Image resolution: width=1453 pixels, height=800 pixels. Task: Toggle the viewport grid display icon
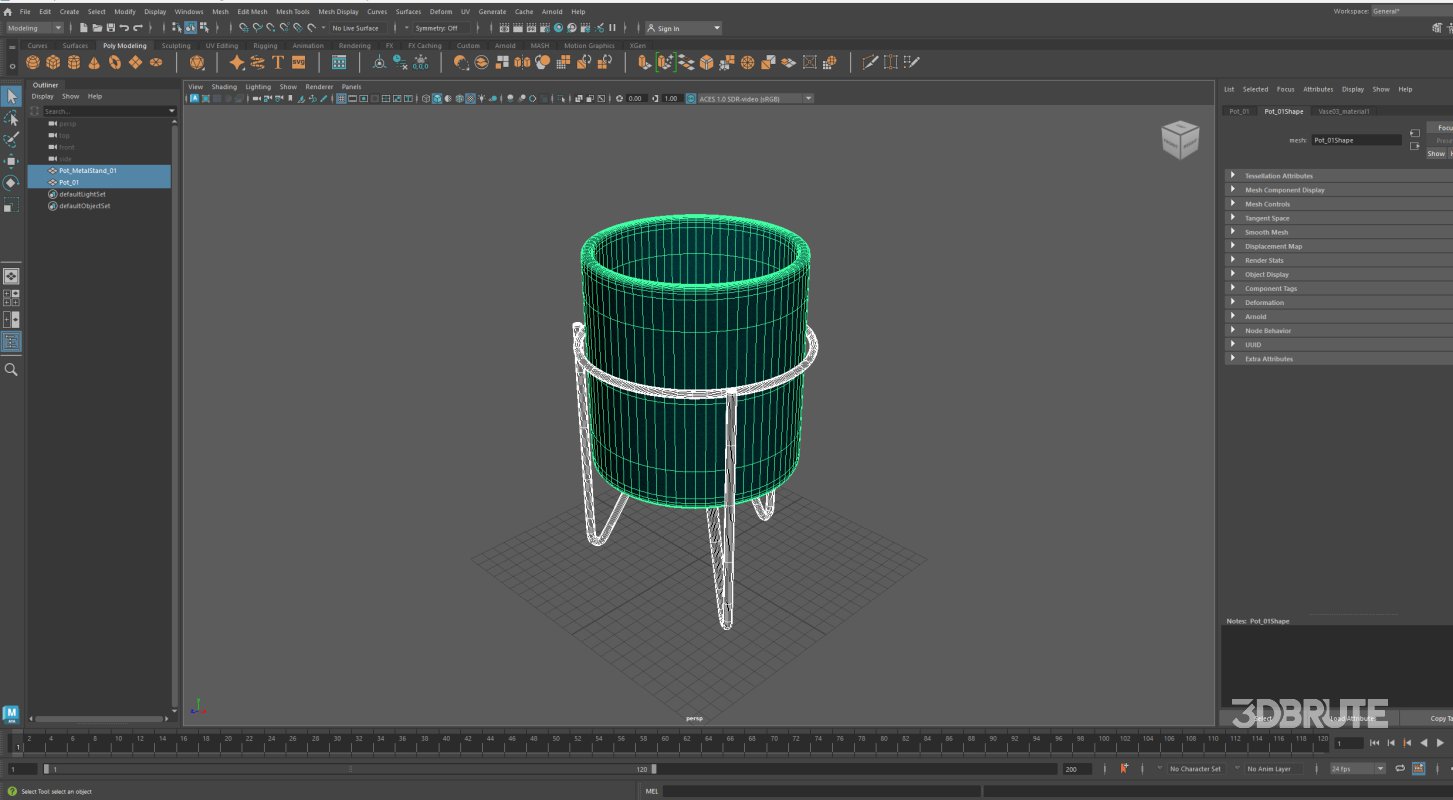[341, 99]
